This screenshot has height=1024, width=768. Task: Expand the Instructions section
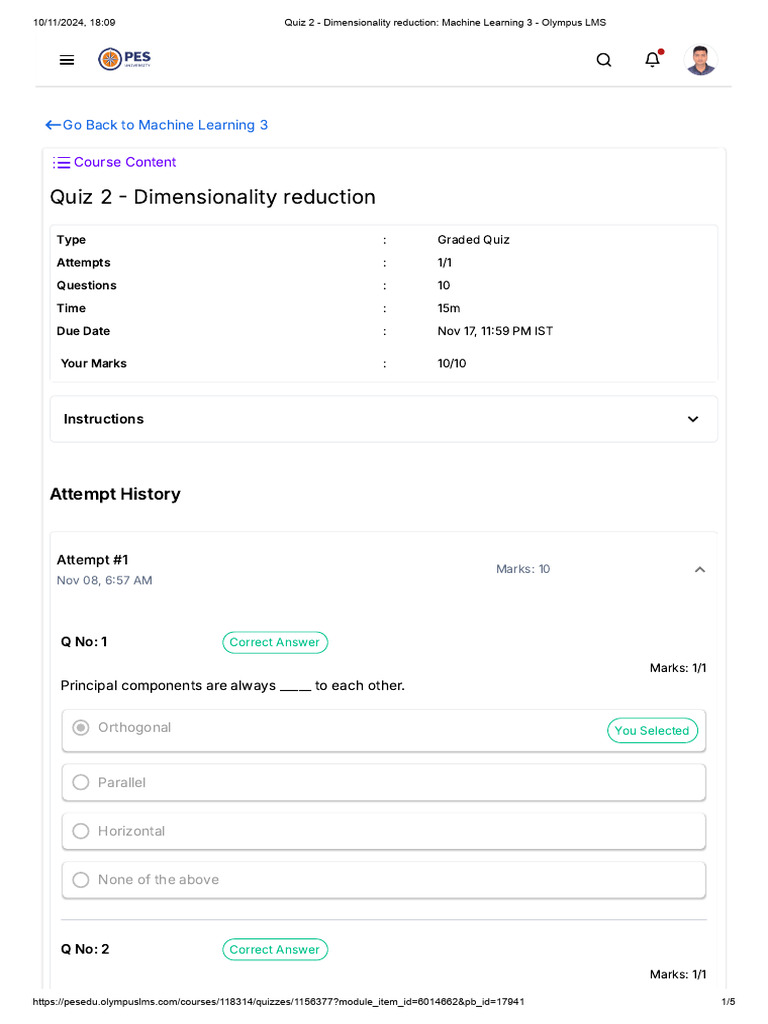pyautogui.click(x=693, y=419)
